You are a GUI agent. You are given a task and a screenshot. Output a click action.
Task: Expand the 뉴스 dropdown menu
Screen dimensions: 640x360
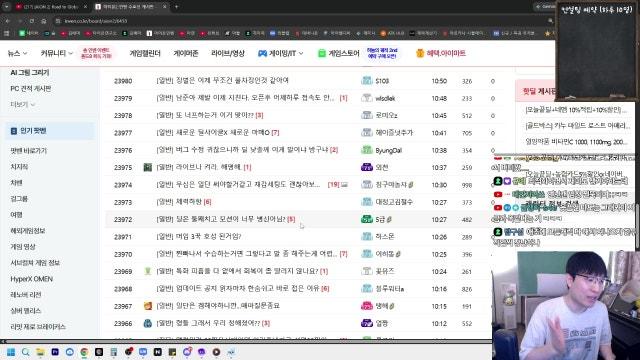pos(18,53)
